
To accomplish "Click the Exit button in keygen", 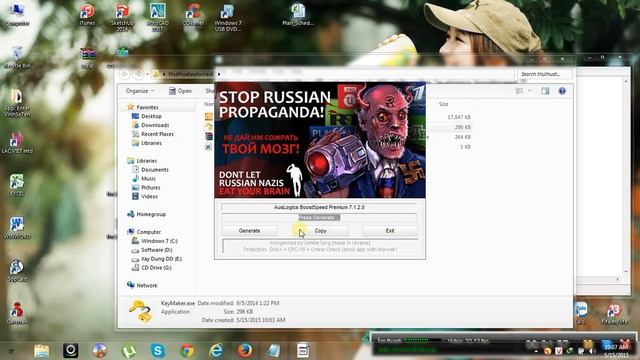I will [x=390, y=231].
